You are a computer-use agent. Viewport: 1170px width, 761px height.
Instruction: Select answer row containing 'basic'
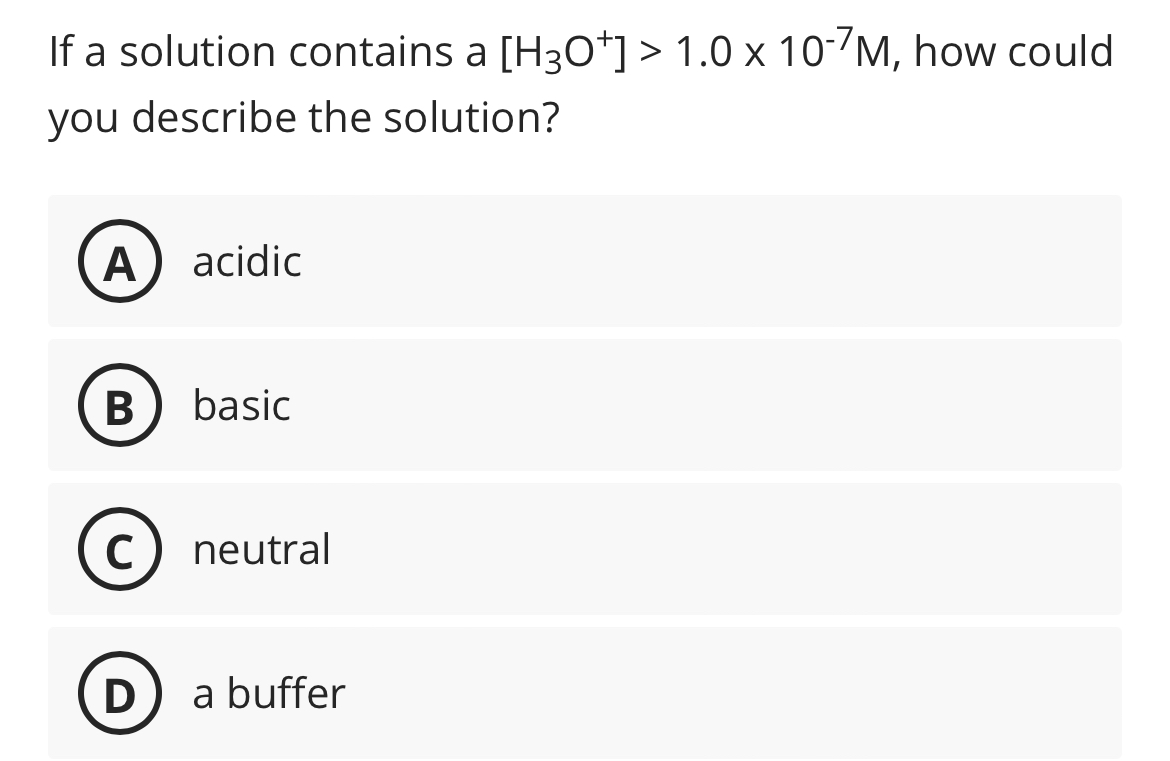pyautogui.click(x=585, y=405)
